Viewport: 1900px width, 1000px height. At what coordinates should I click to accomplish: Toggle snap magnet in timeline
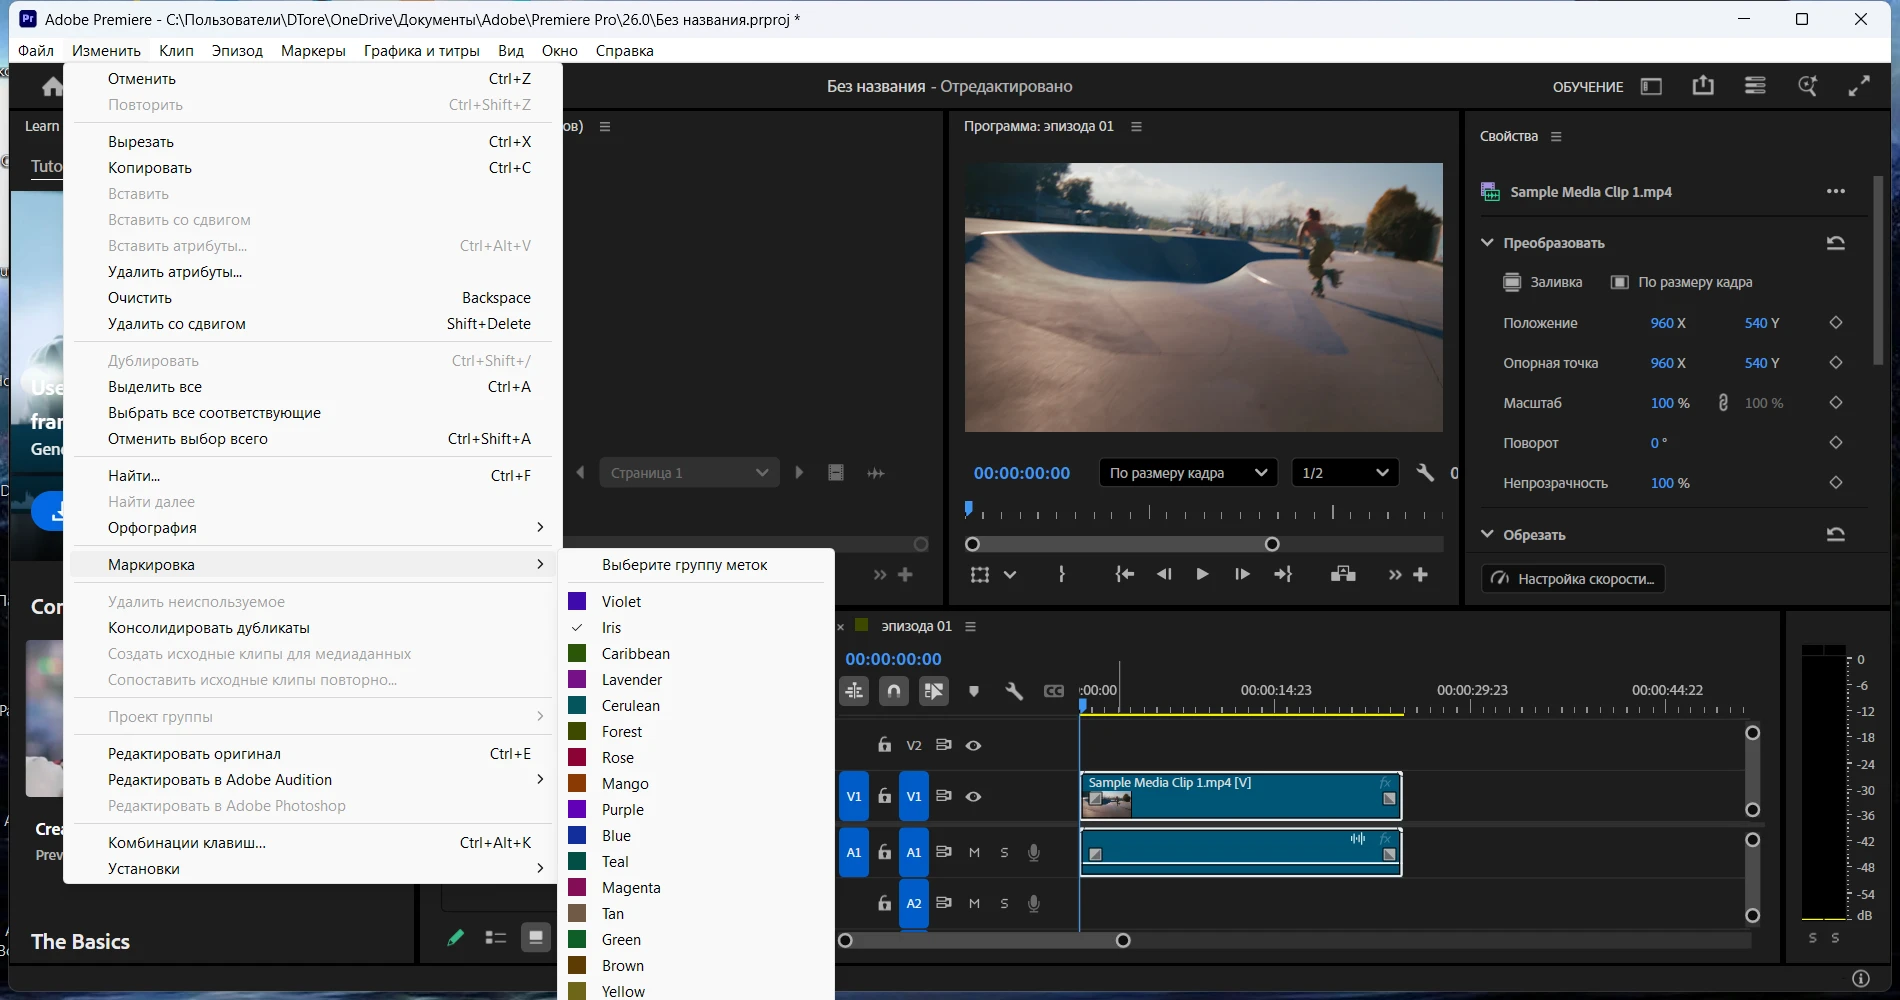[894, 691]
